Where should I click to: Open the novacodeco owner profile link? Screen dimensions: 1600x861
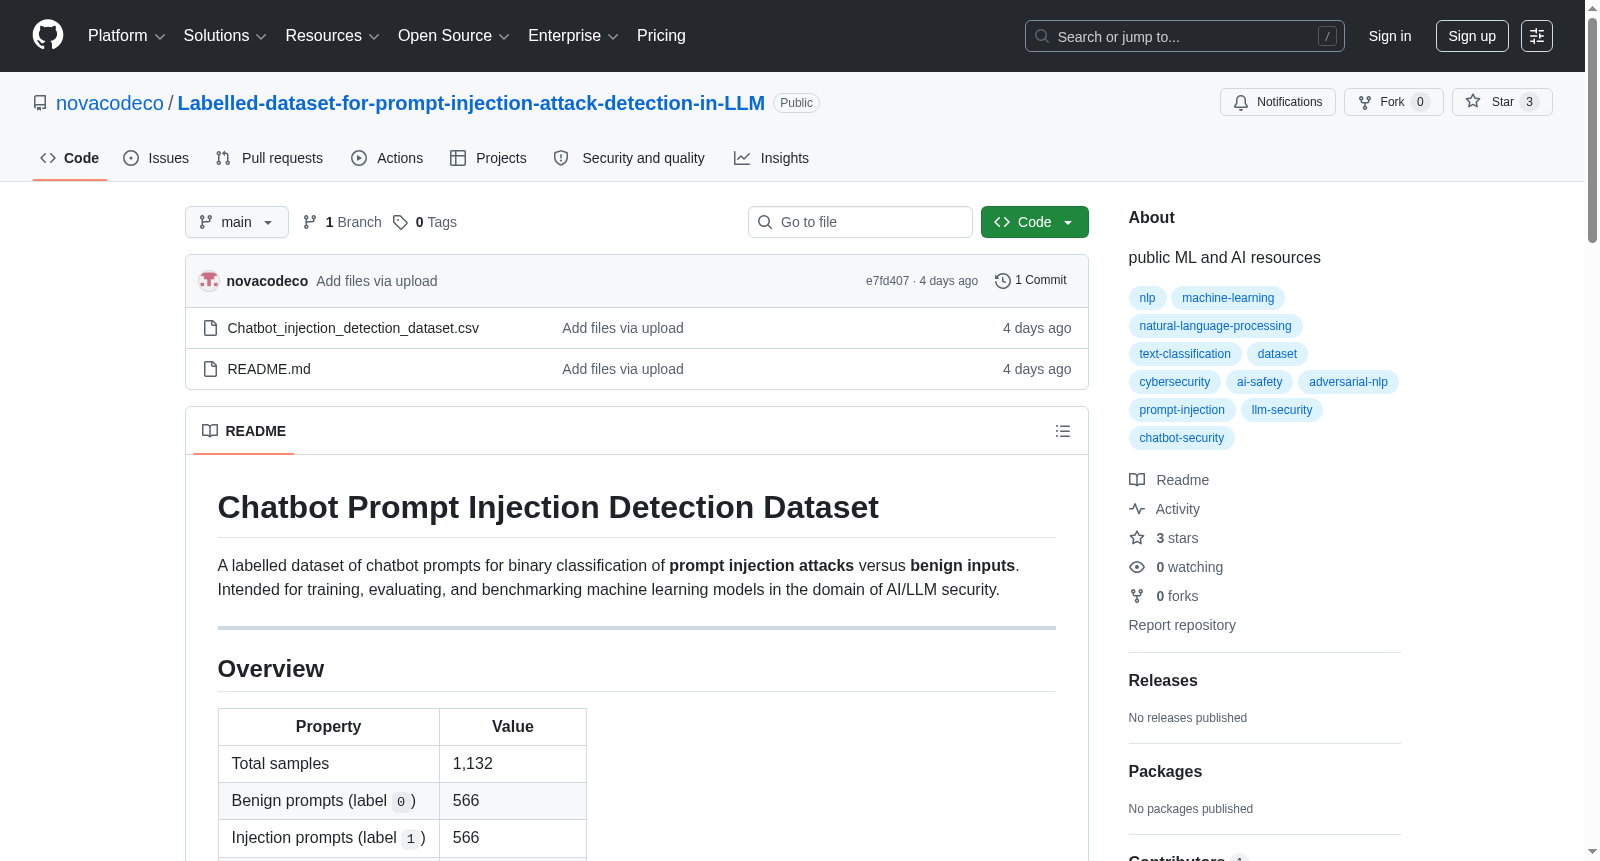[x=110, y=103]
